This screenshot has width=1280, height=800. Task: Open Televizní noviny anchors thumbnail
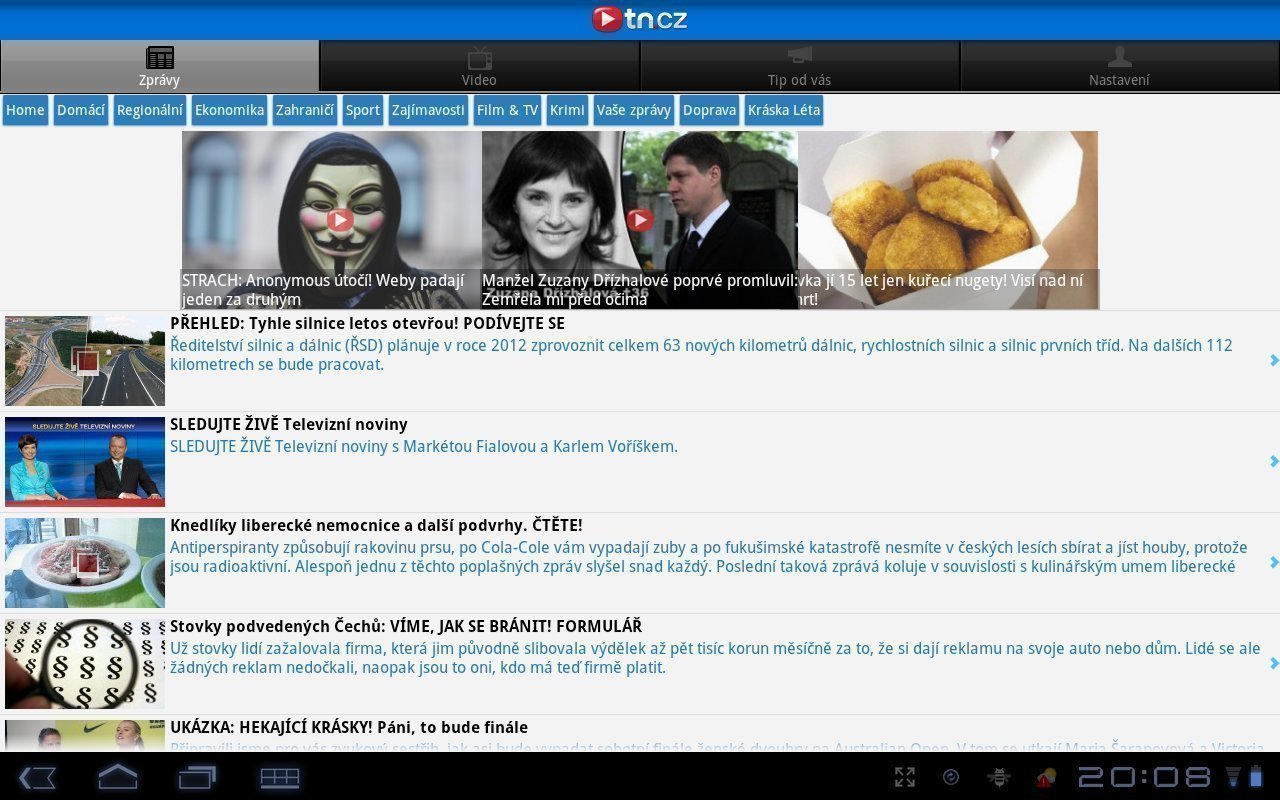coord(85,462)
